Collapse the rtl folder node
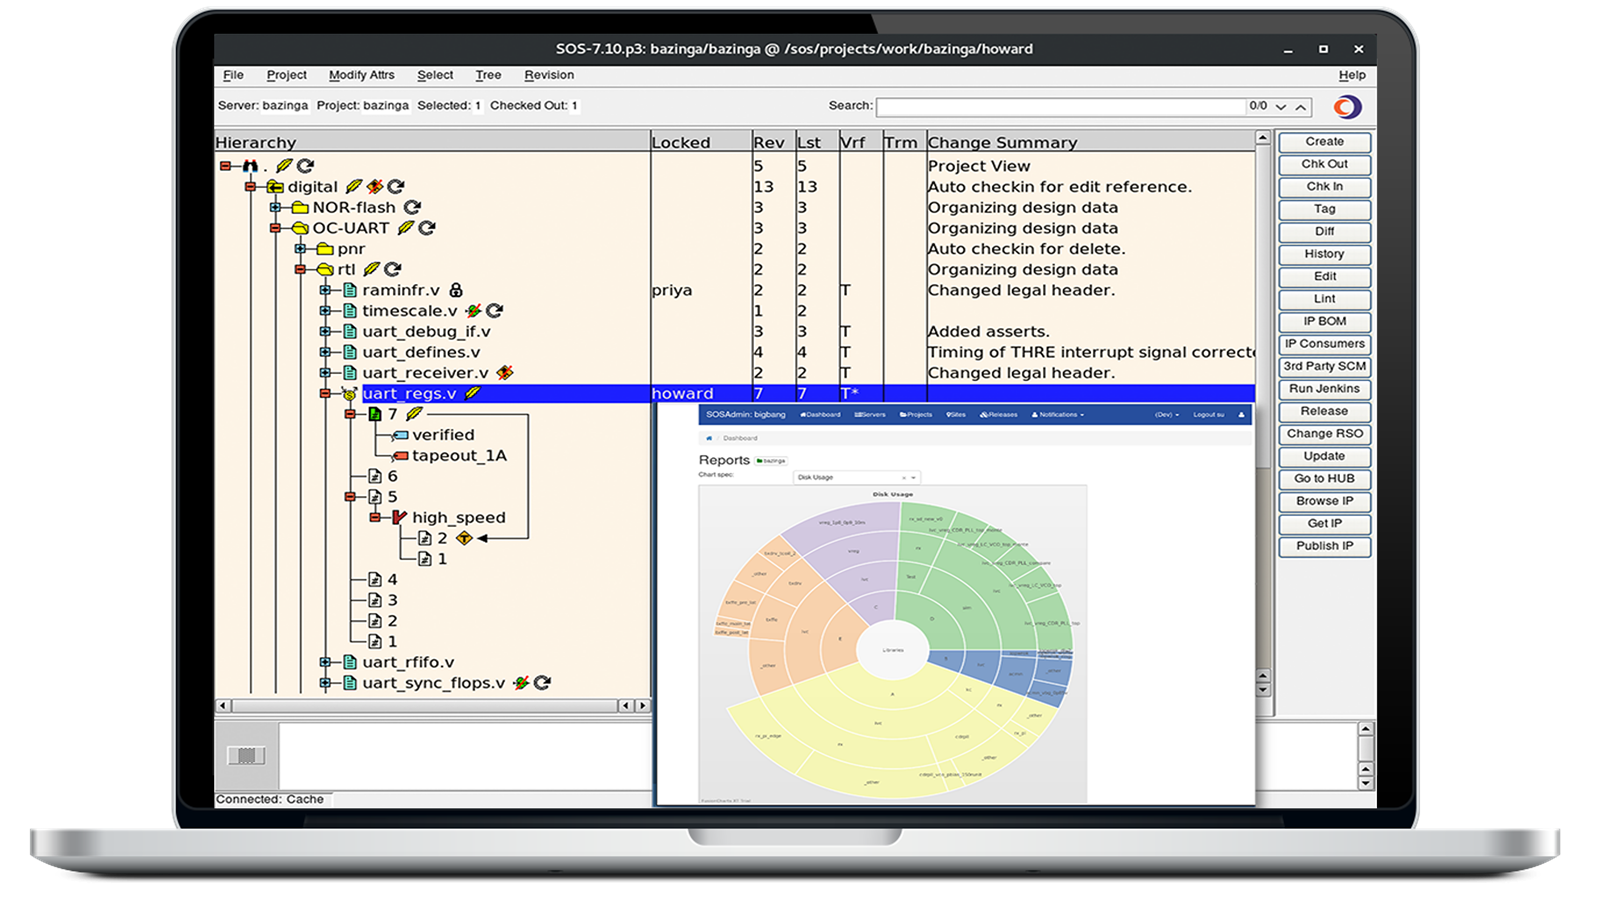The width and height of the screenshot is (1600, 900). (300, 269)
